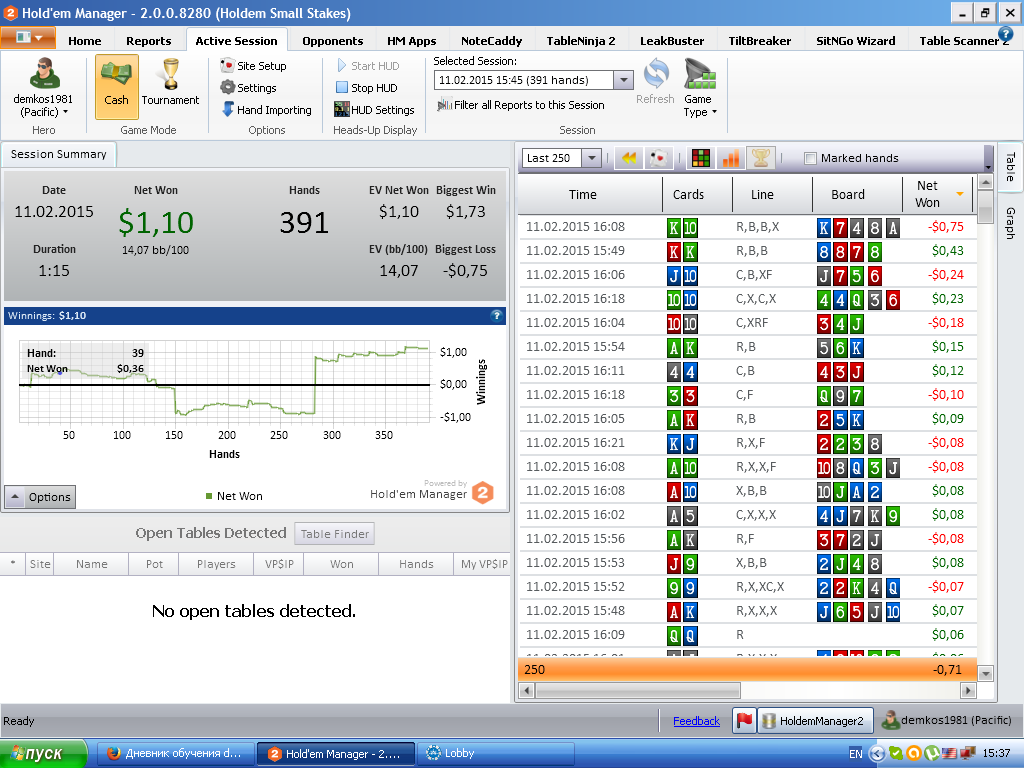The image size is (1024, 768).
Task: Sort hands by Net Won column
Action: 935,194
